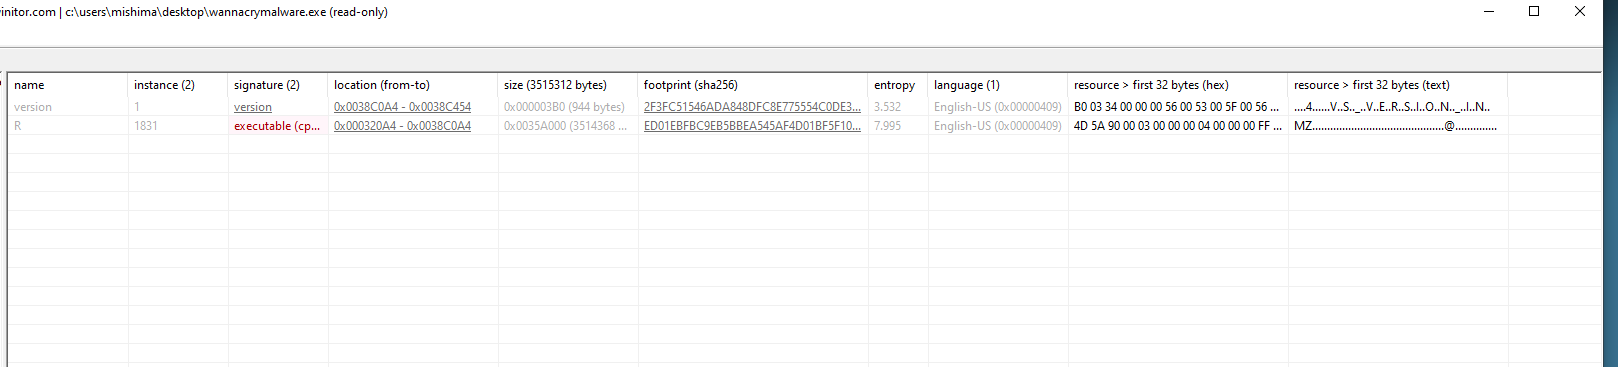
Task: Maximize the window
Action: (1534, 12)
